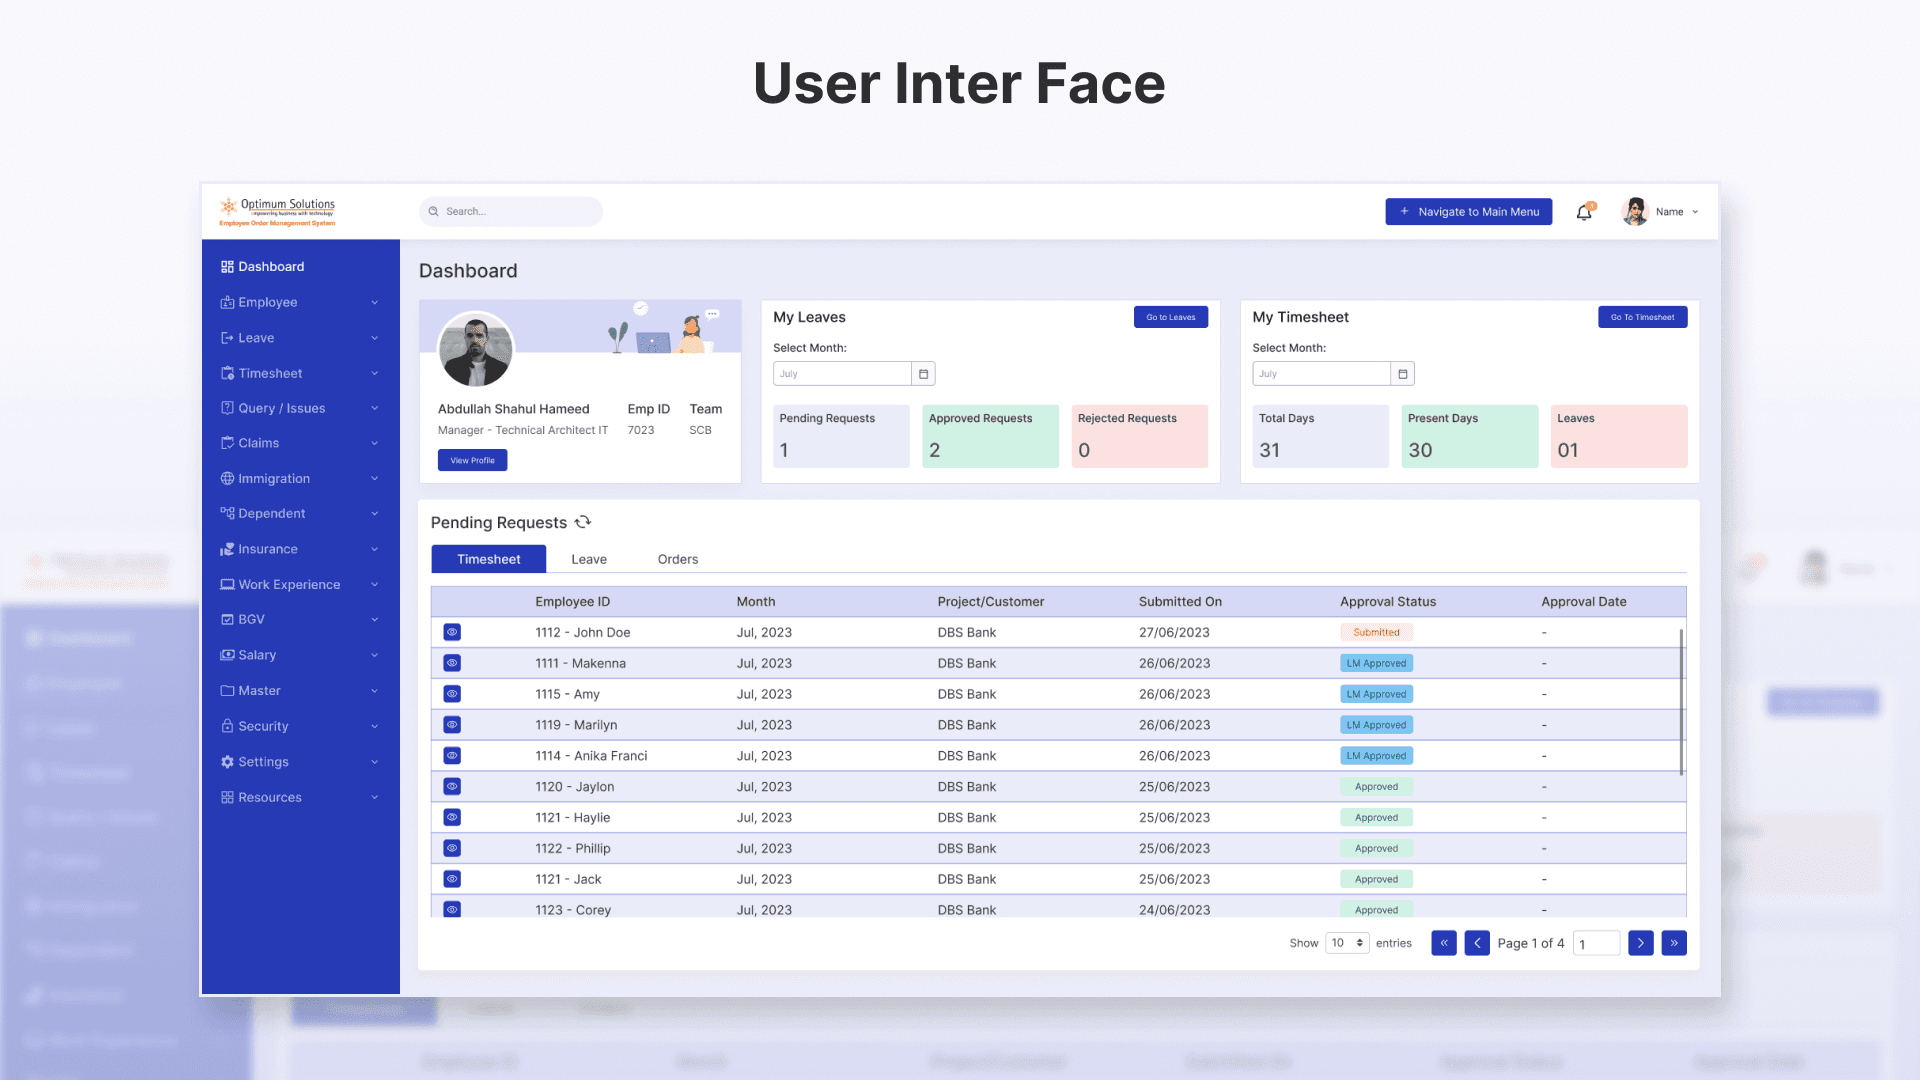Viewport: 1920px width, 1080px height.
Task: Open calendar icon in My Timesheet month field
Action: pos(1402,374)
